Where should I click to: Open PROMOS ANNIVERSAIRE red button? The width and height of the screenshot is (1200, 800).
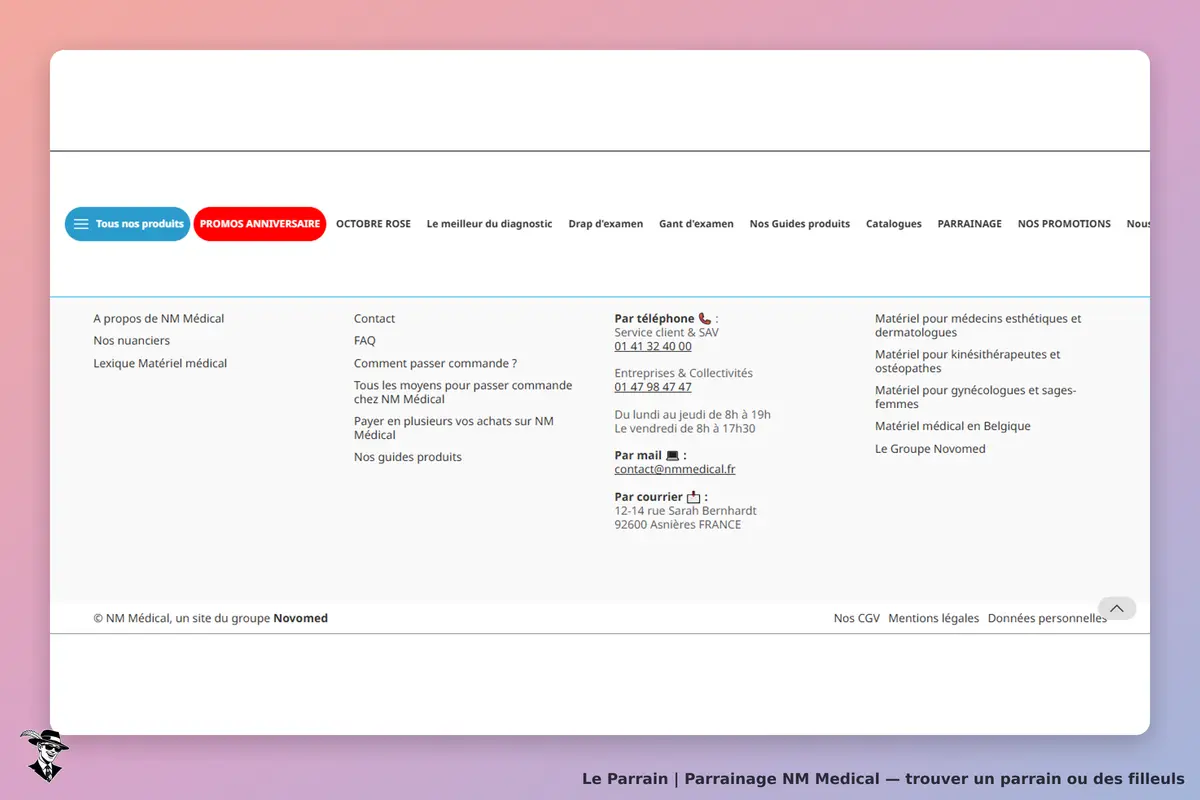tap(260, 224)
